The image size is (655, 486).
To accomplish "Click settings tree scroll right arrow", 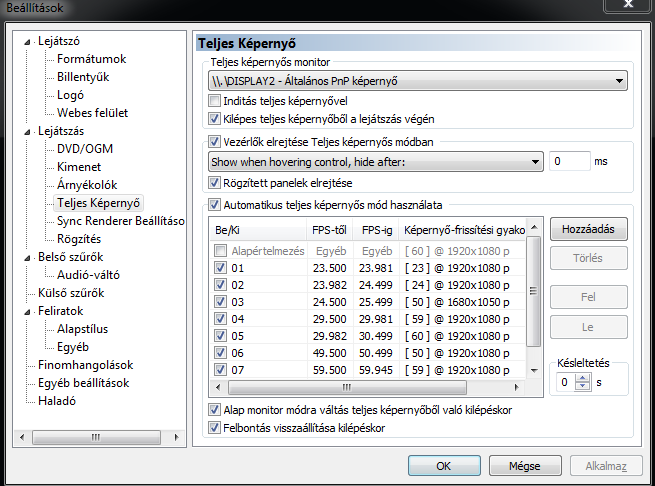I will point(176,438).
